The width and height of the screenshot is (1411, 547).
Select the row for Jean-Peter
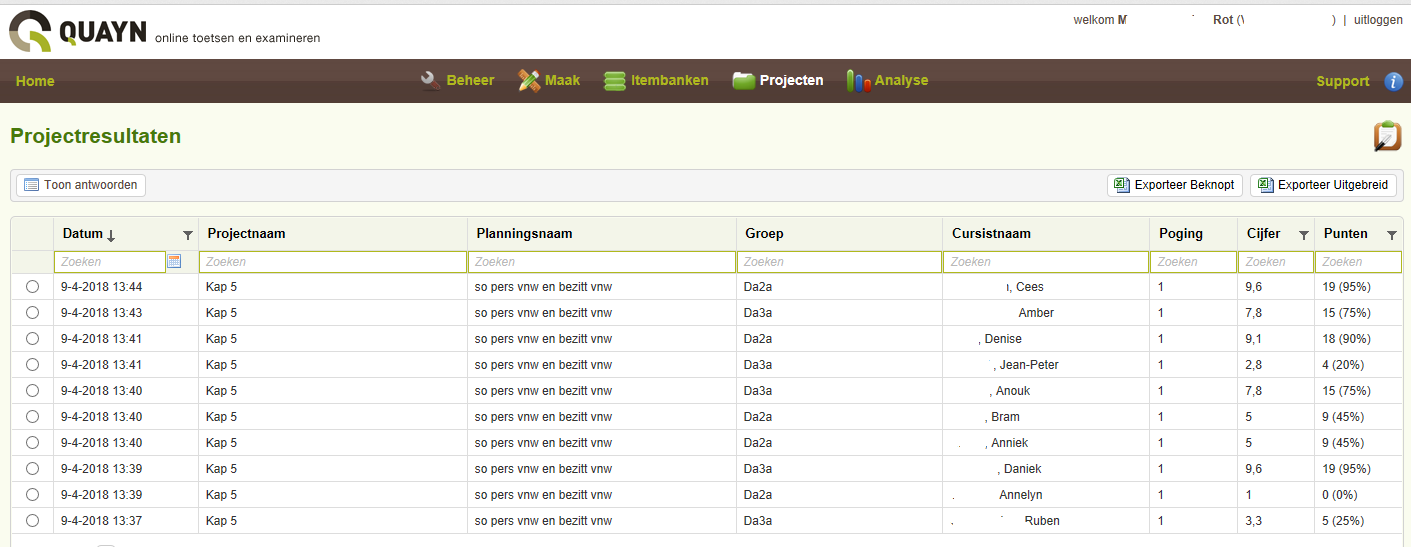[32, 364]
